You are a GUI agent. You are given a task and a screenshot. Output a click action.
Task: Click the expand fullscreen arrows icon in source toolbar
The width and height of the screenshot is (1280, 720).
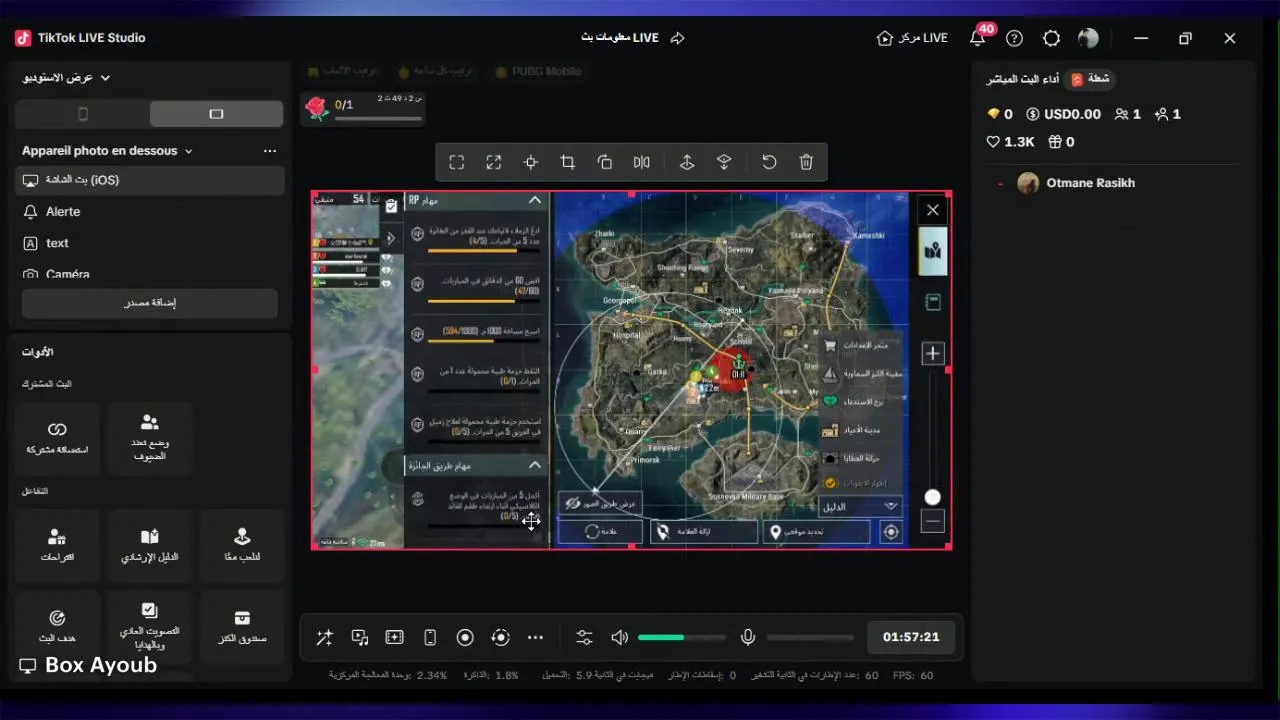click(x=493, y=162)
